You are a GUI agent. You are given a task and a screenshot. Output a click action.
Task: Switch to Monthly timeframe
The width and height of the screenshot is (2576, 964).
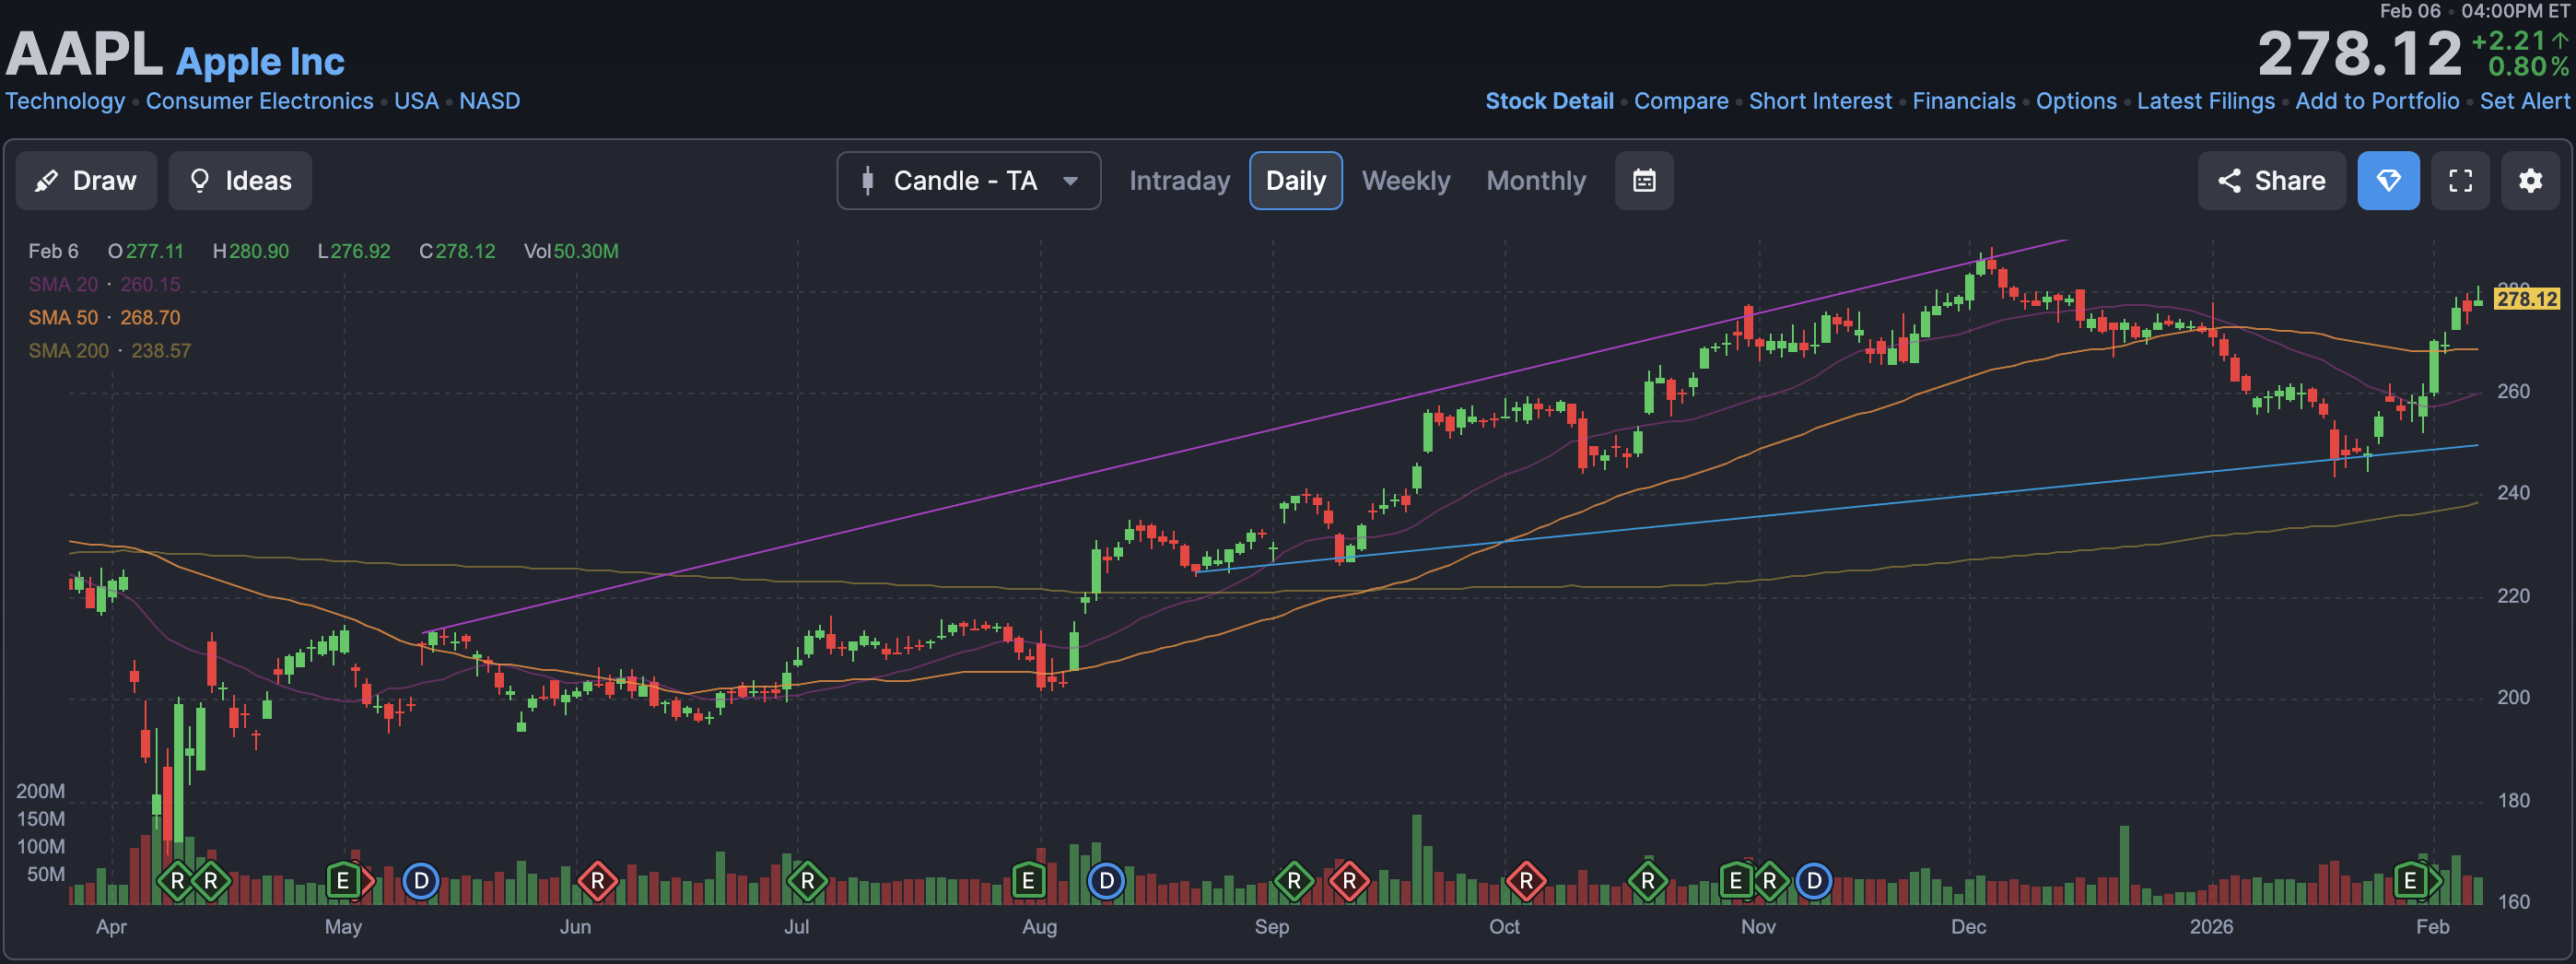1536,181
